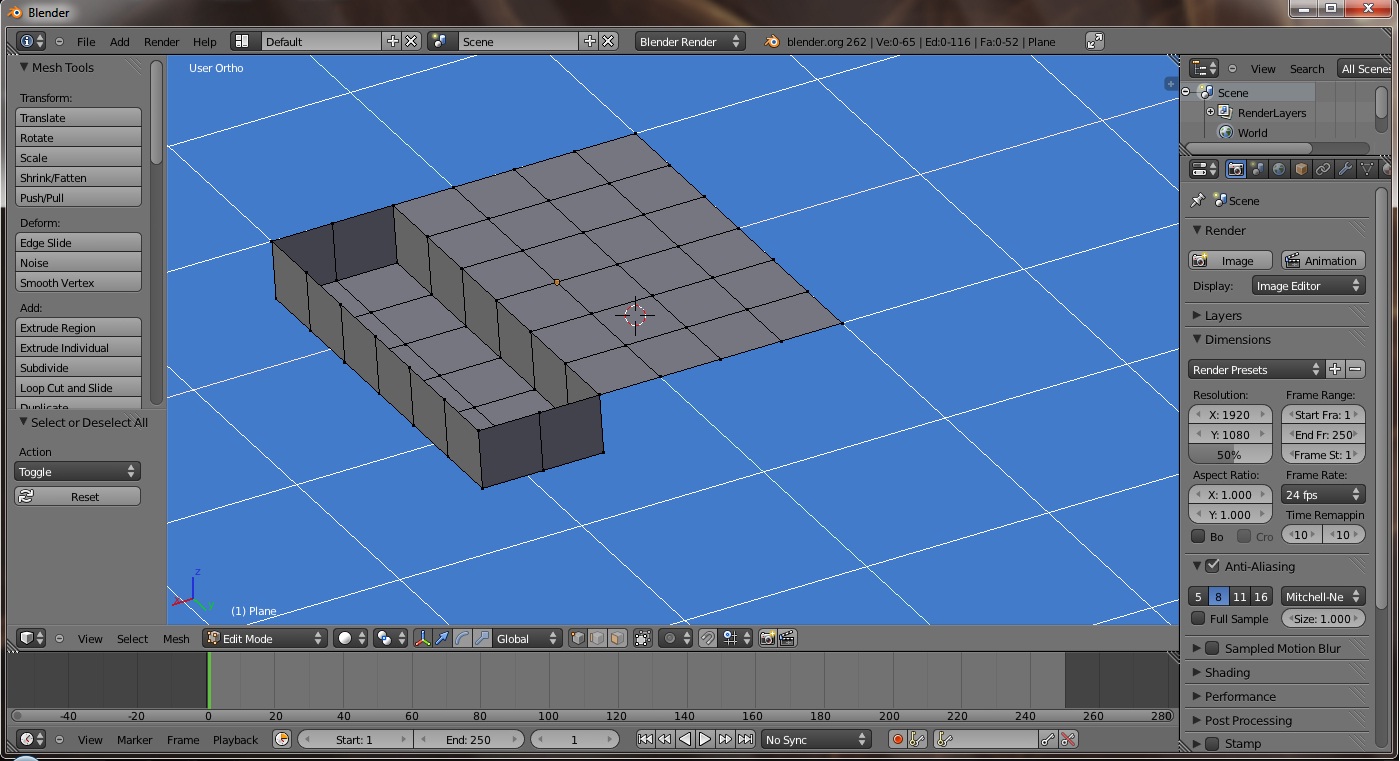The width and height of the screenshot is (1400, 761).
Task: Switch to the Modifiers wrench tab
Action: tap(1345, 169)
